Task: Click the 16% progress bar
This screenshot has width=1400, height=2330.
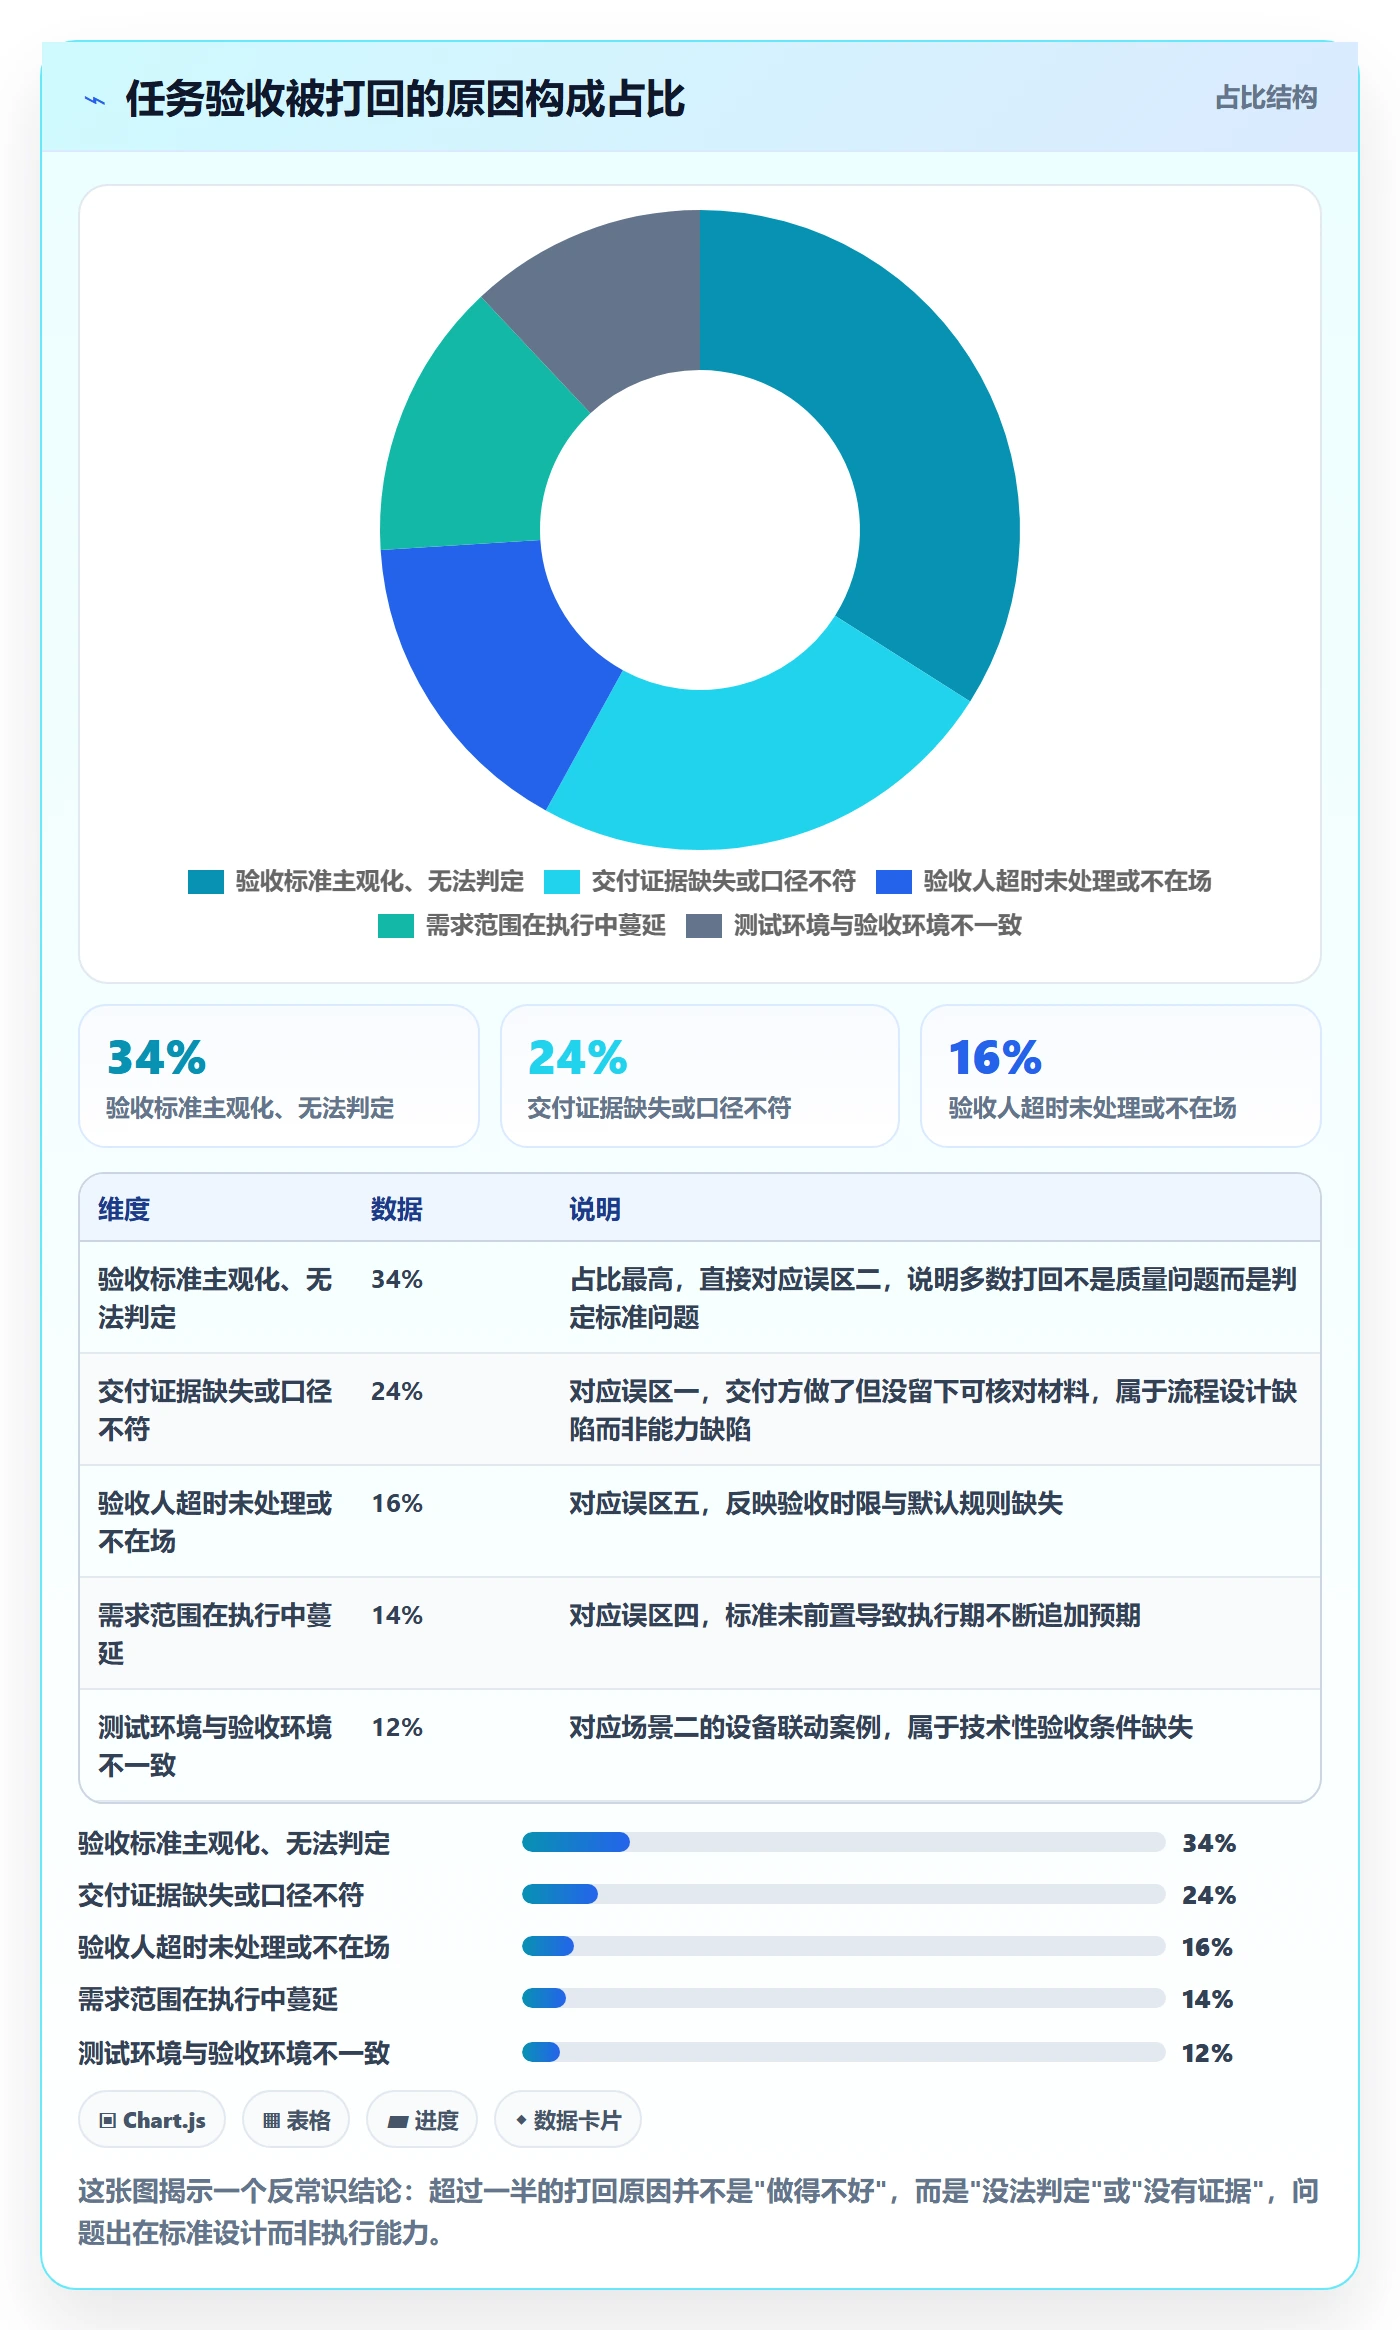Action: click(x=843, y=1946)
